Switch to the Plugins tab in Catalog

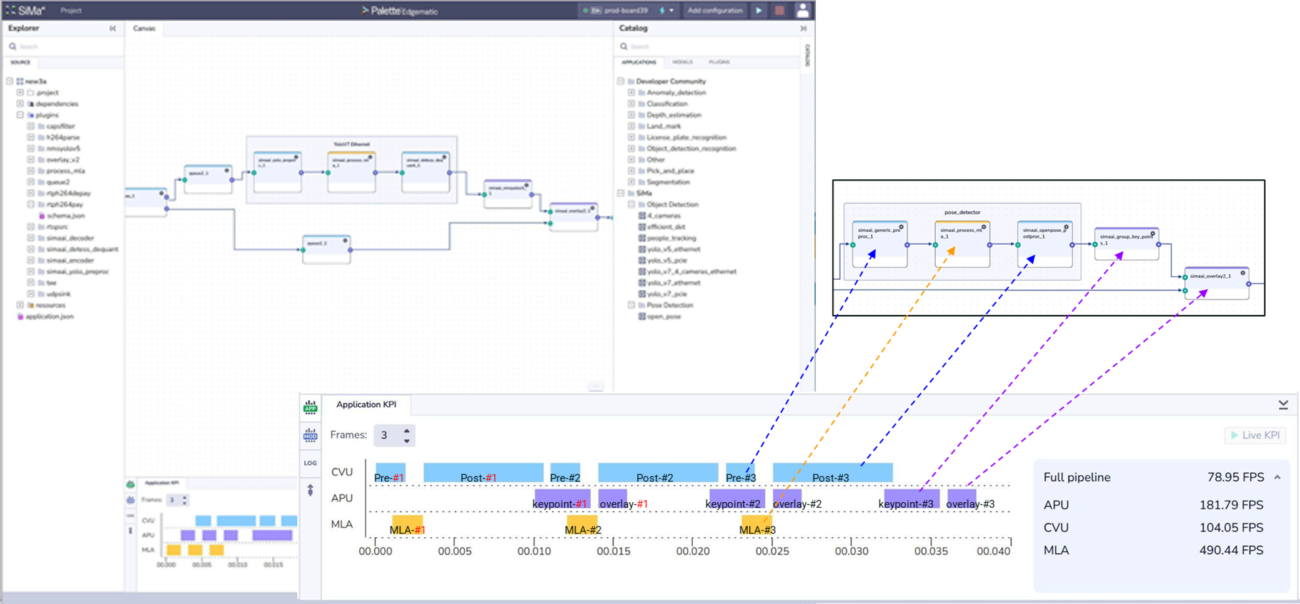[719, 62]
